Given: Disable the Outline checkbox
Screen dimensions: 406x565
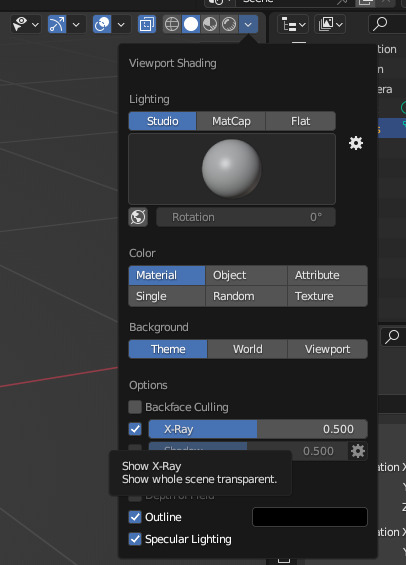Looking at the screenshot, I should 135,517.
